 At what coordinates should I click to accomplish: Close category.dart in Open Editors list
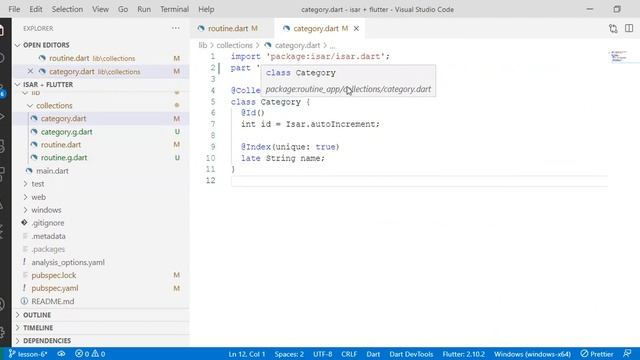point(30,71)
